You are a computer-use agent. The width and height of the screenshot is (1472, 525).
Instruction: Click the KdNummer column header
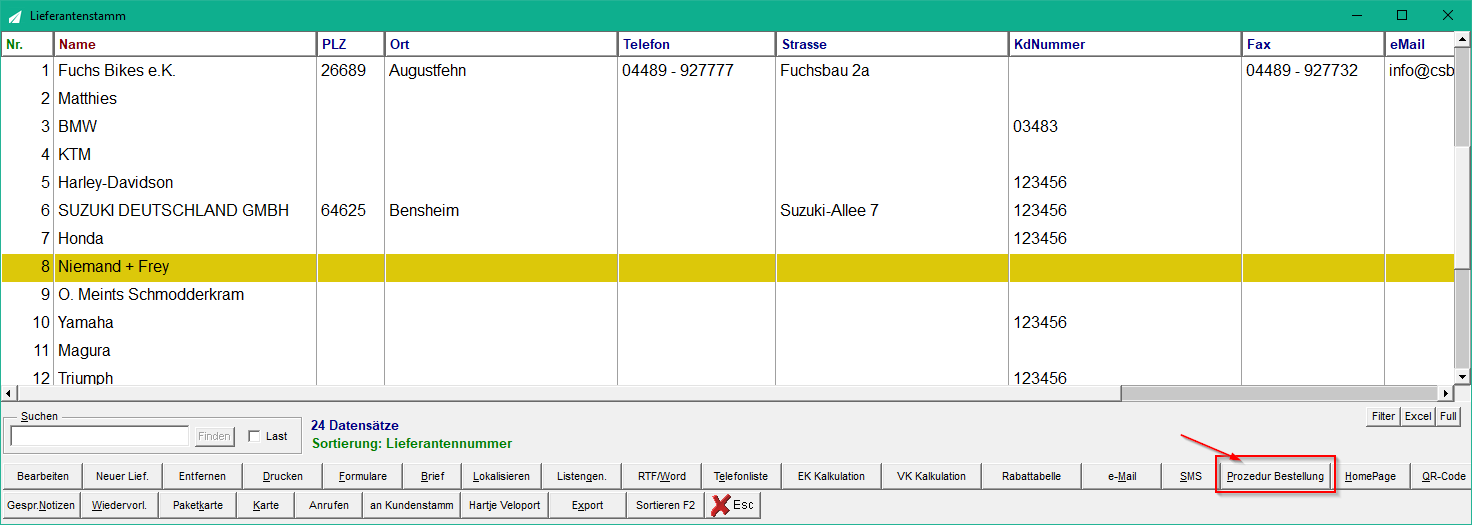point(1125,44)
